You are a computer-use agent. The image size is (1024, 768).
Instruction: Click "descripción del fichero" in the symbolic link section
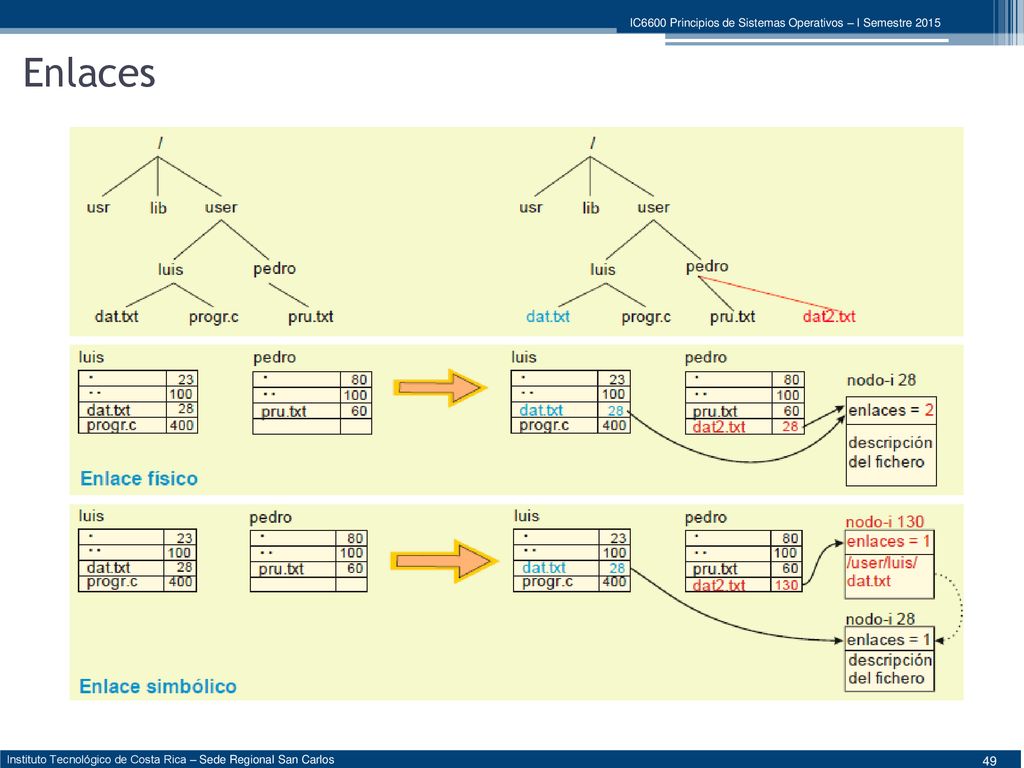pyautogui.click(x=889, y=669)
